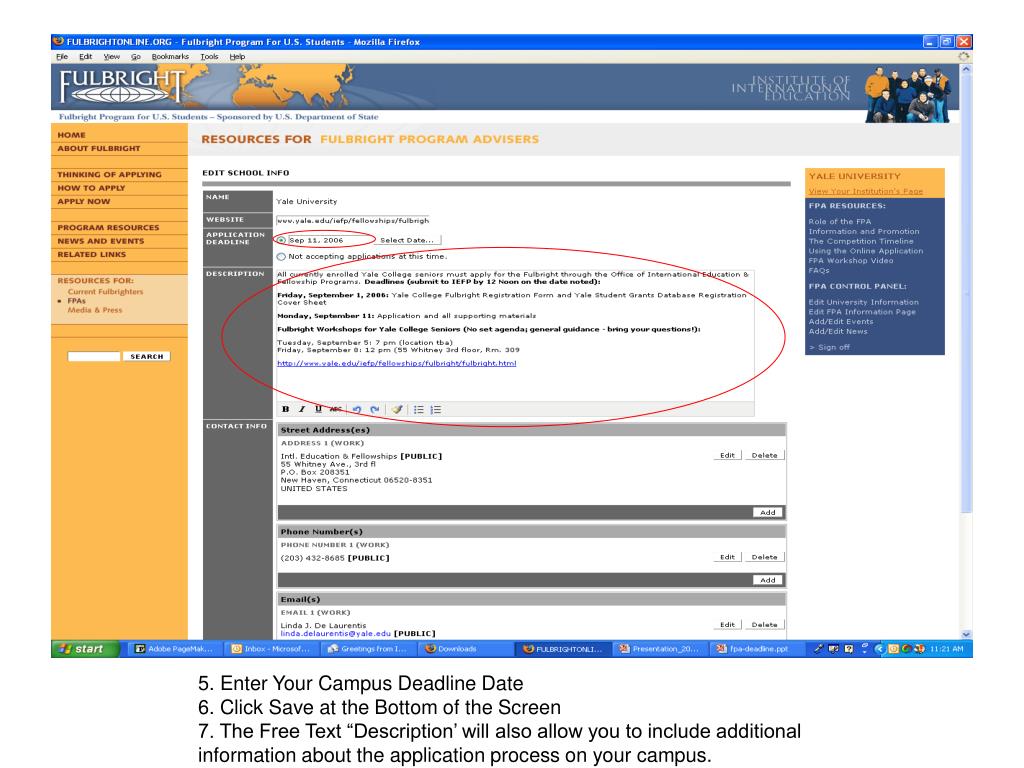Delete the Address 1 (Work) entry
Screen dimensions: 1024x768
[x=764, y=455]
